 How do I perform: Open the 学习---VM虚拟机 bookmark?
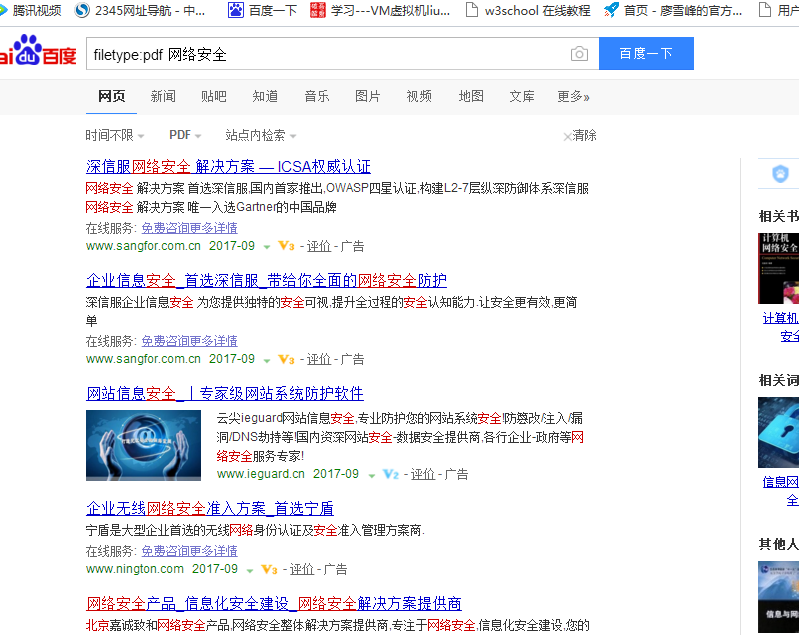click(x=380, y=10)
